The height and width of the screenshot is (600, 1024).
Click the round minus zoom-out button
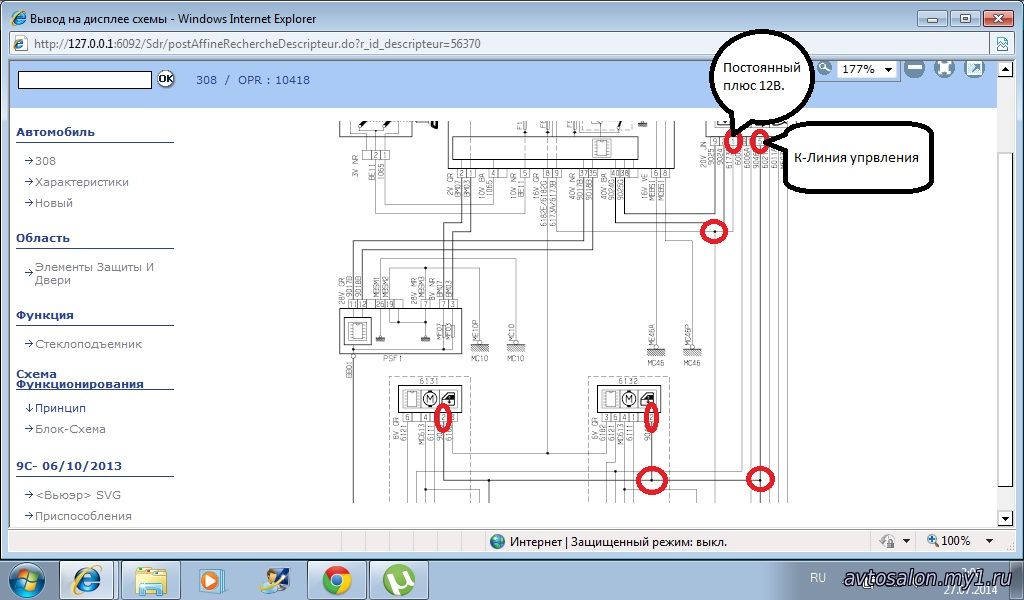tap(914, 69)
